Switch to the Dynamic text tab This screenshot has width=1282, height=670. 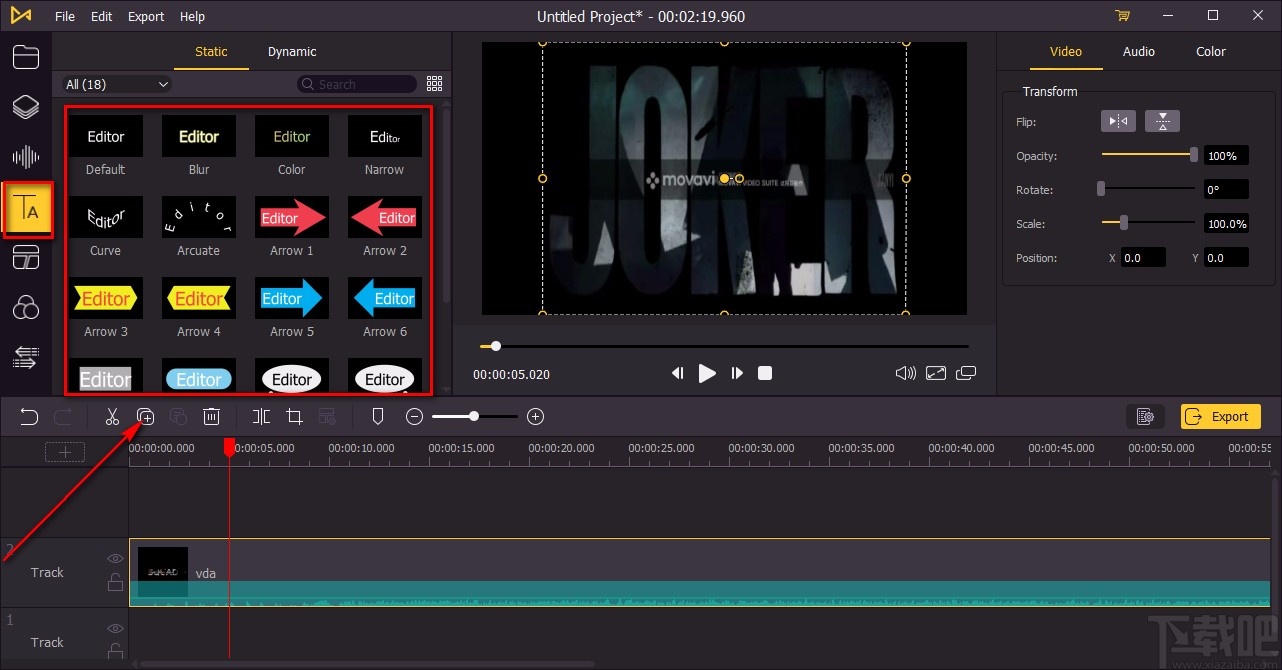(x=292, y=52)
